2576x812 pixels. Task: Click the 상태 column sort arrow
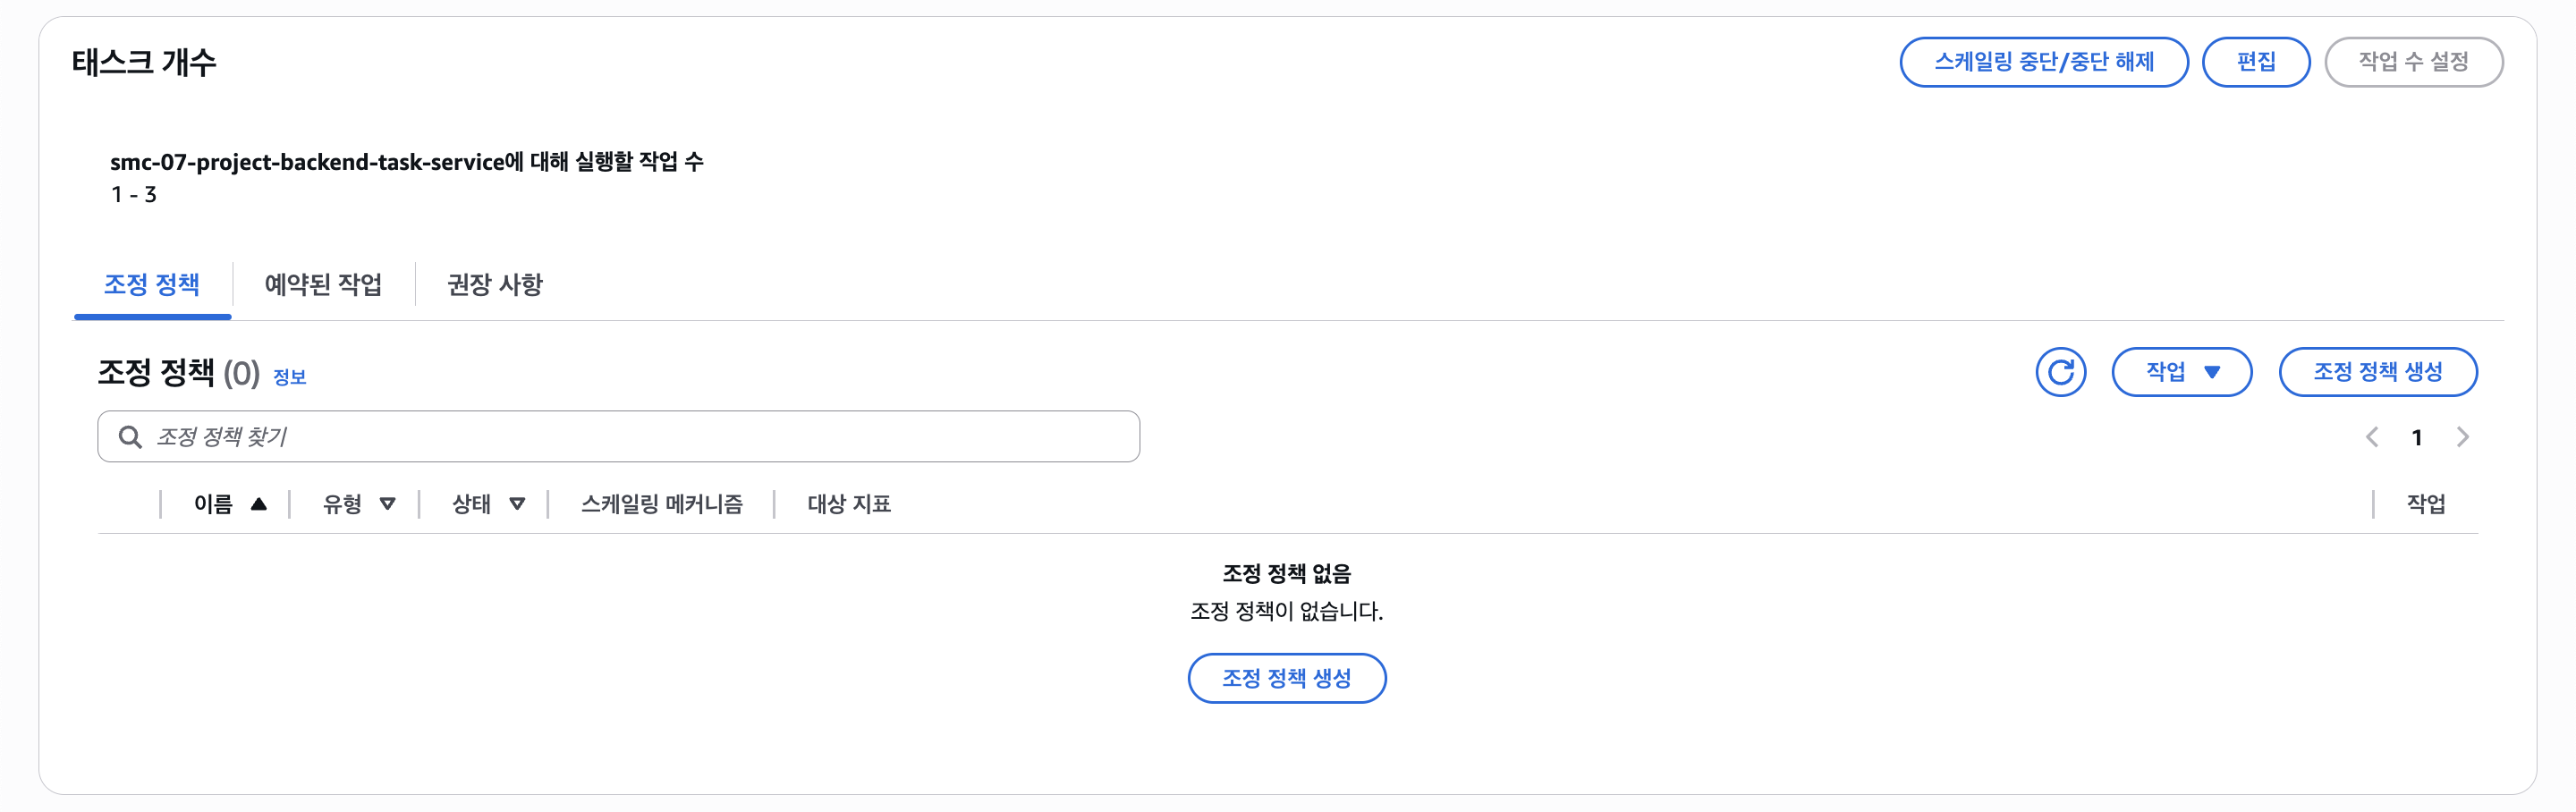[517, 504]
